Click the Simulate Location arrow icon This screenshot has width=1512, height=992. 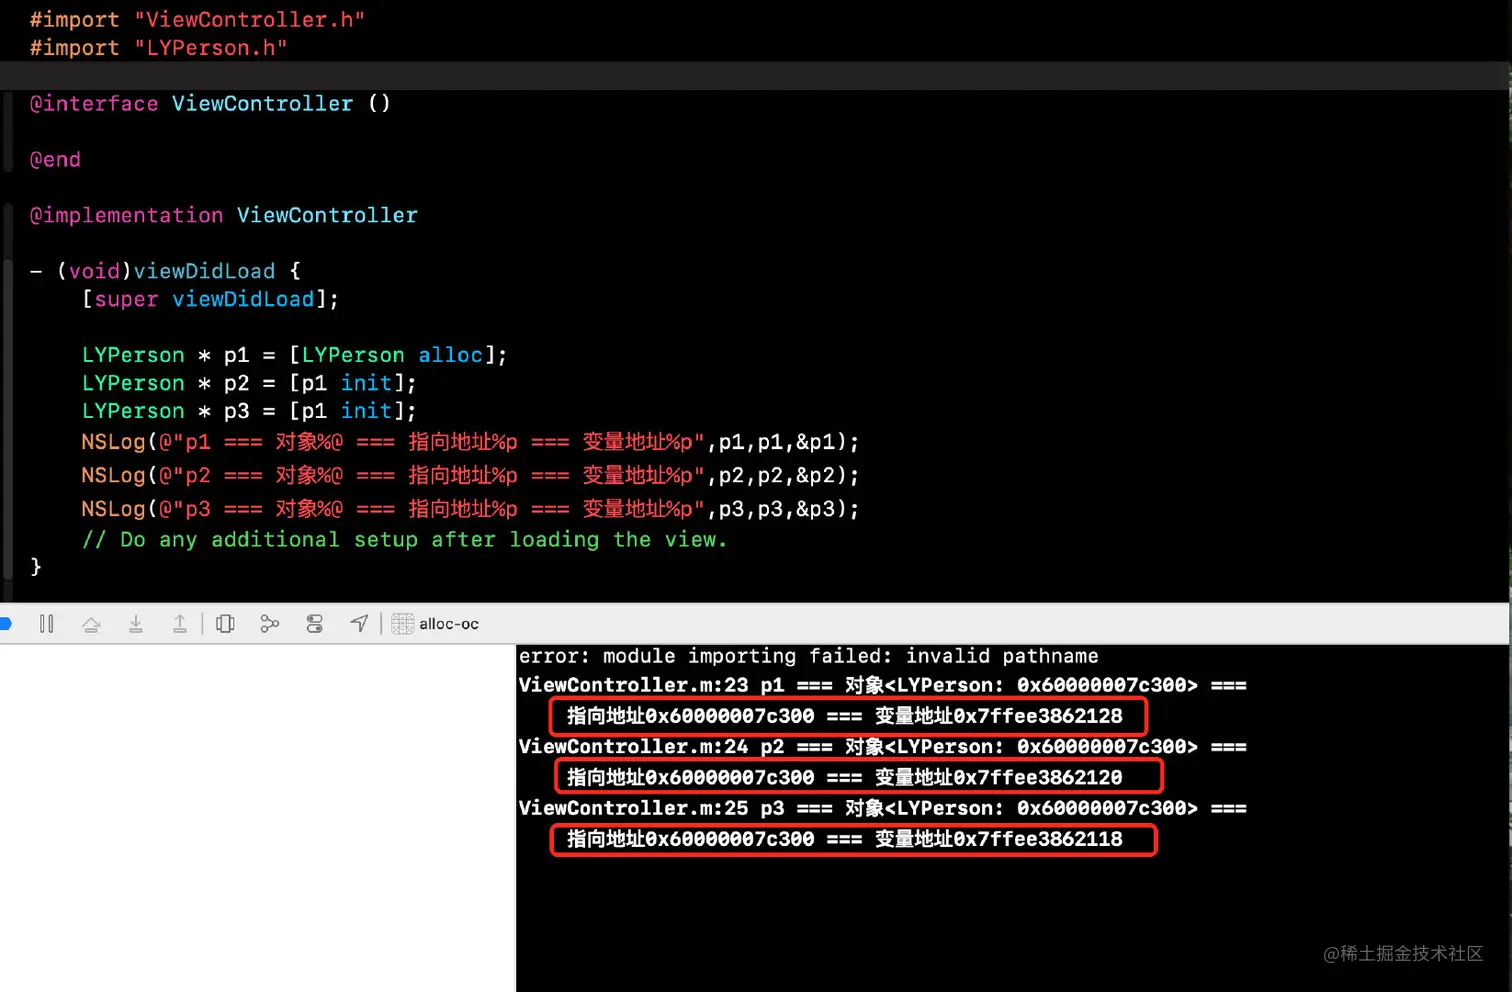click(359, 624)
